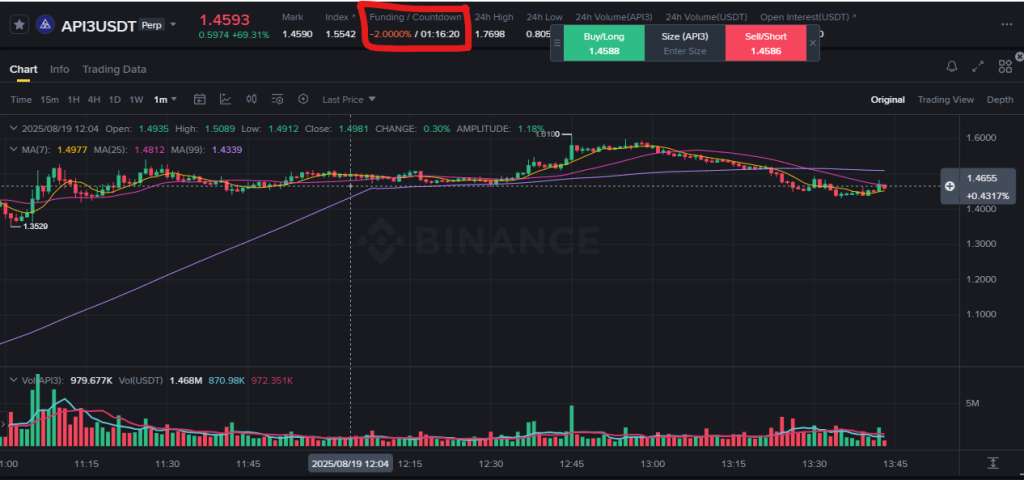1024x480 pixels.
Task: Expand chart to fullscreen
Action: pos(978,66)
